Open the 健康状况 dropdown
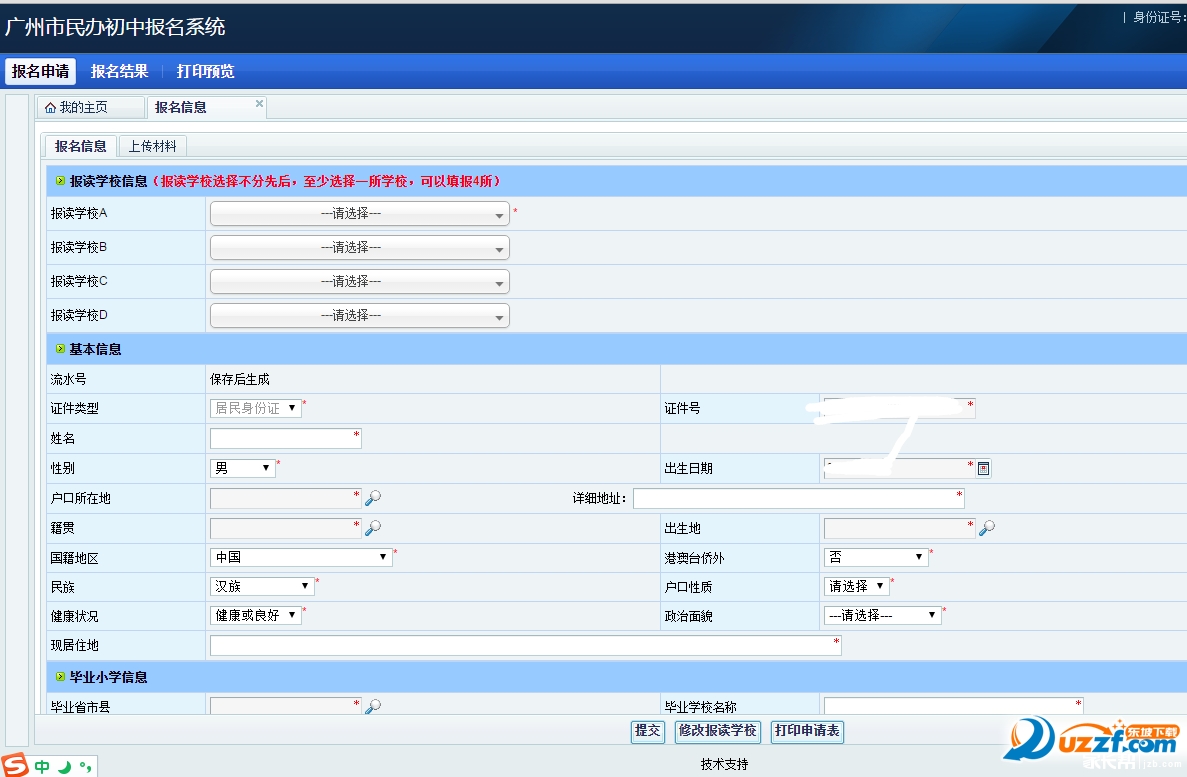The image size is (1187, 777). click(x=255, y=616)
